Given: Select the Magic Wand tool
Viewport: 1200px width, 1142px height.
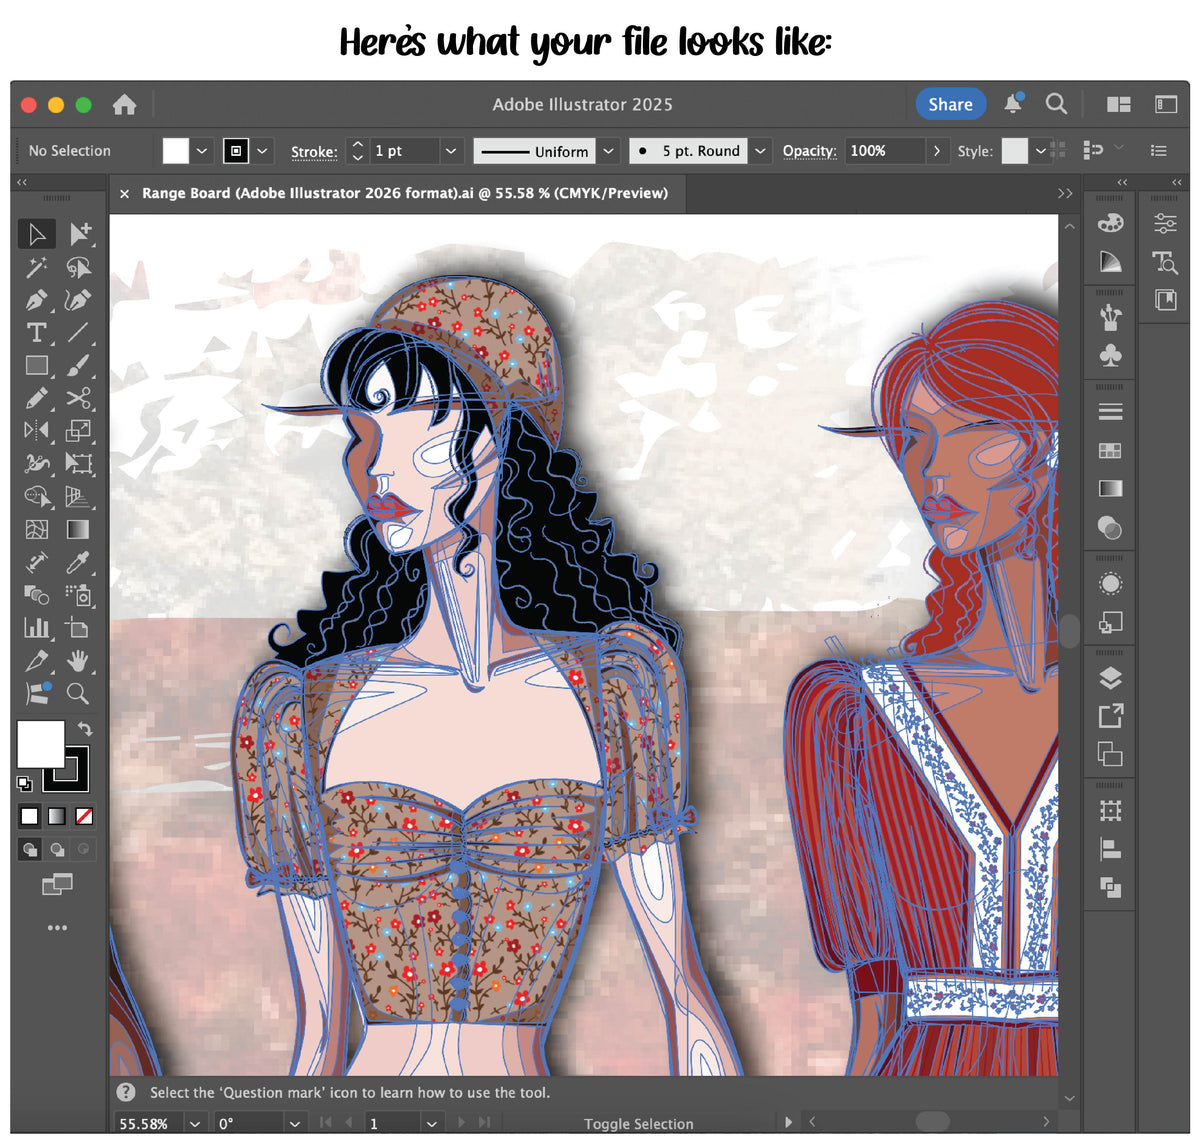Looking at the screenshot, I should [37, 267].
